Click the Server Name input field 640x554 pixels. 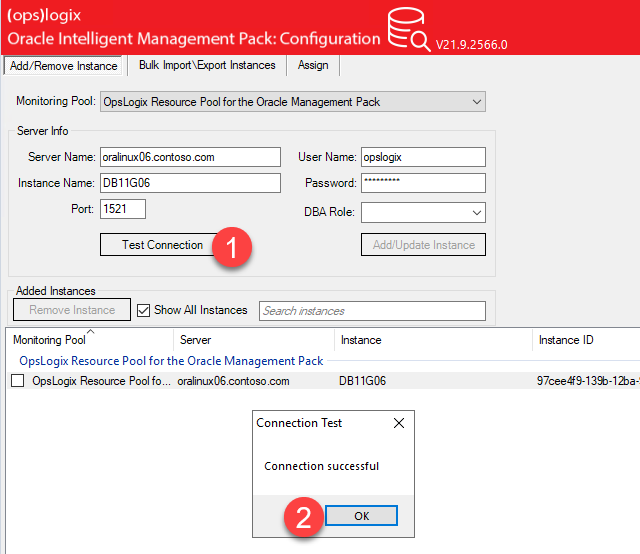[x=190, y=157]
